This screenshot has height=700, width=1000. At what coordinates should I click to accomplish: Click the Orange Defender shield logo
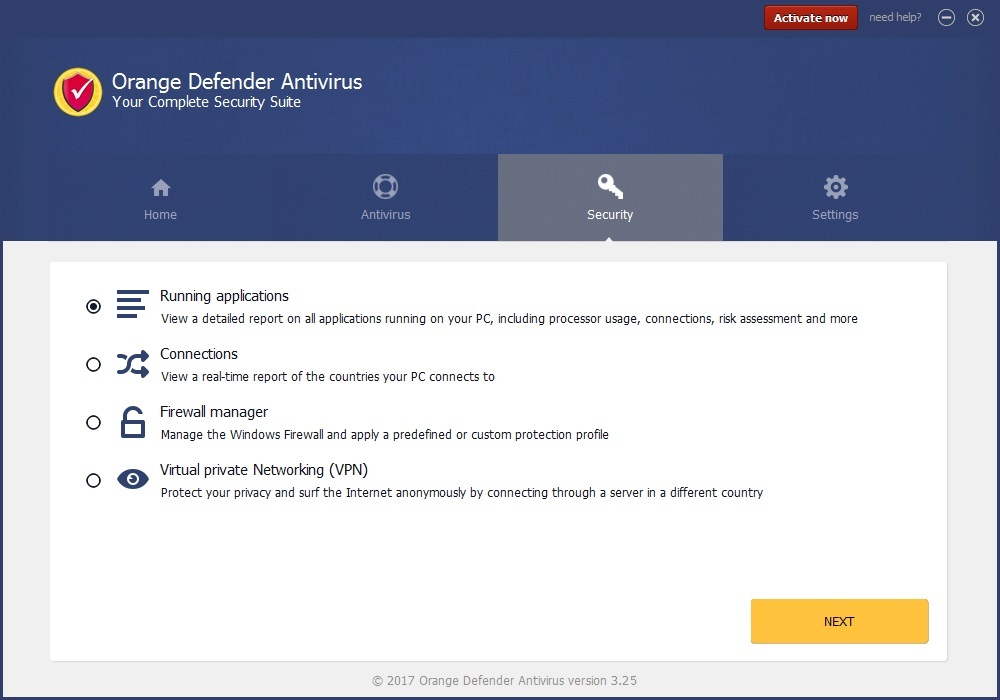click(x=77, y=92)
